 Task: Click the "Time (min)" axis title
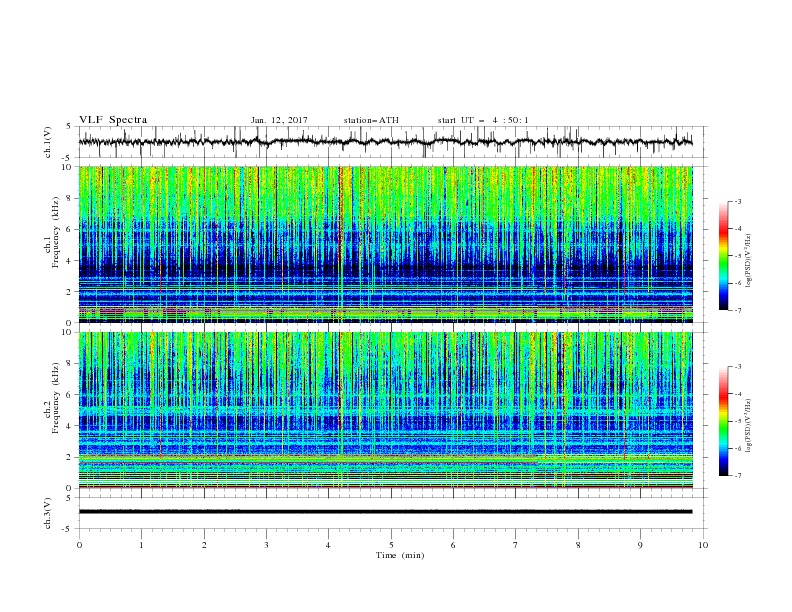coord(400,555)
